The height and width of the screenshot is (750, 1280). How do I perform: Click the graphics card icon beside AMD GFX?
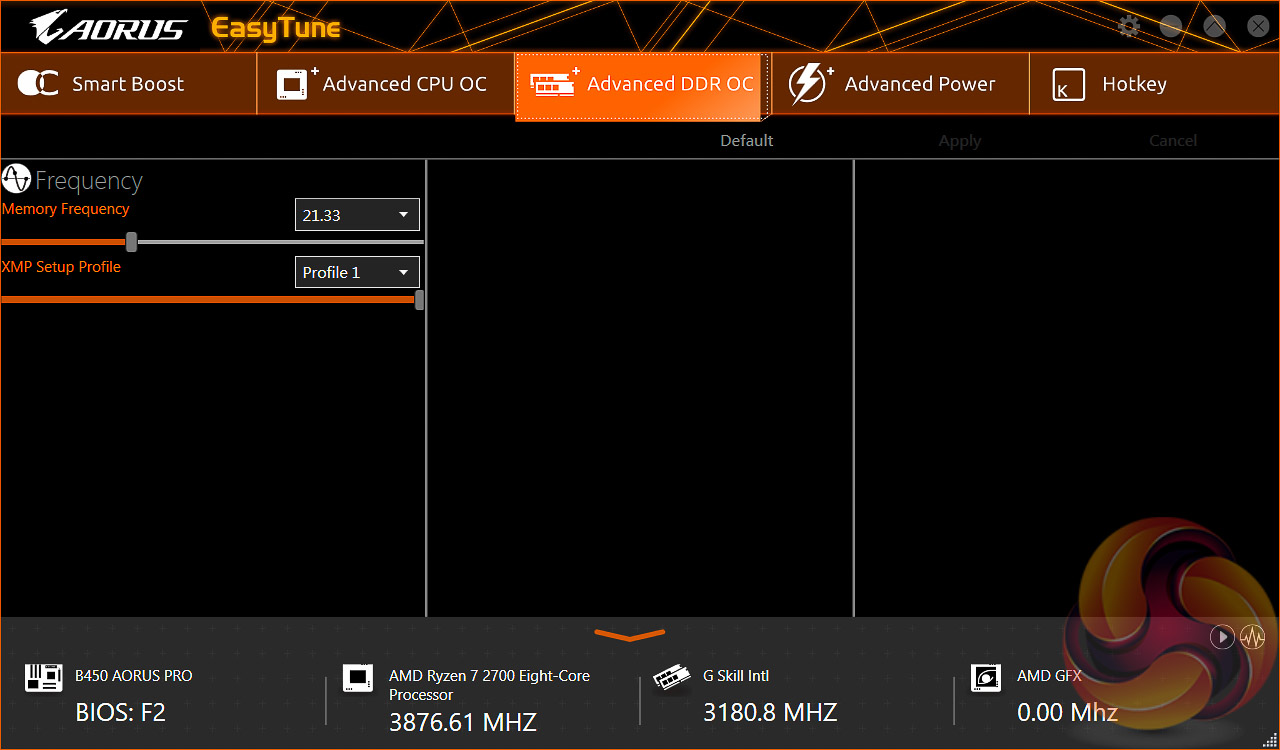(x=986, y=678)
